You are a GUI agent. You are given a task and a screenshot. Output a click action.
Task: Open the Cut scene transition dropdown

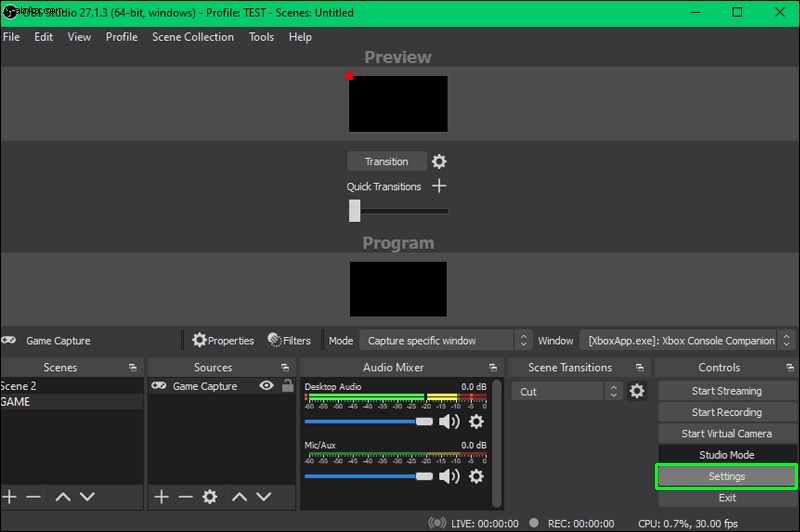coord(567,391)
